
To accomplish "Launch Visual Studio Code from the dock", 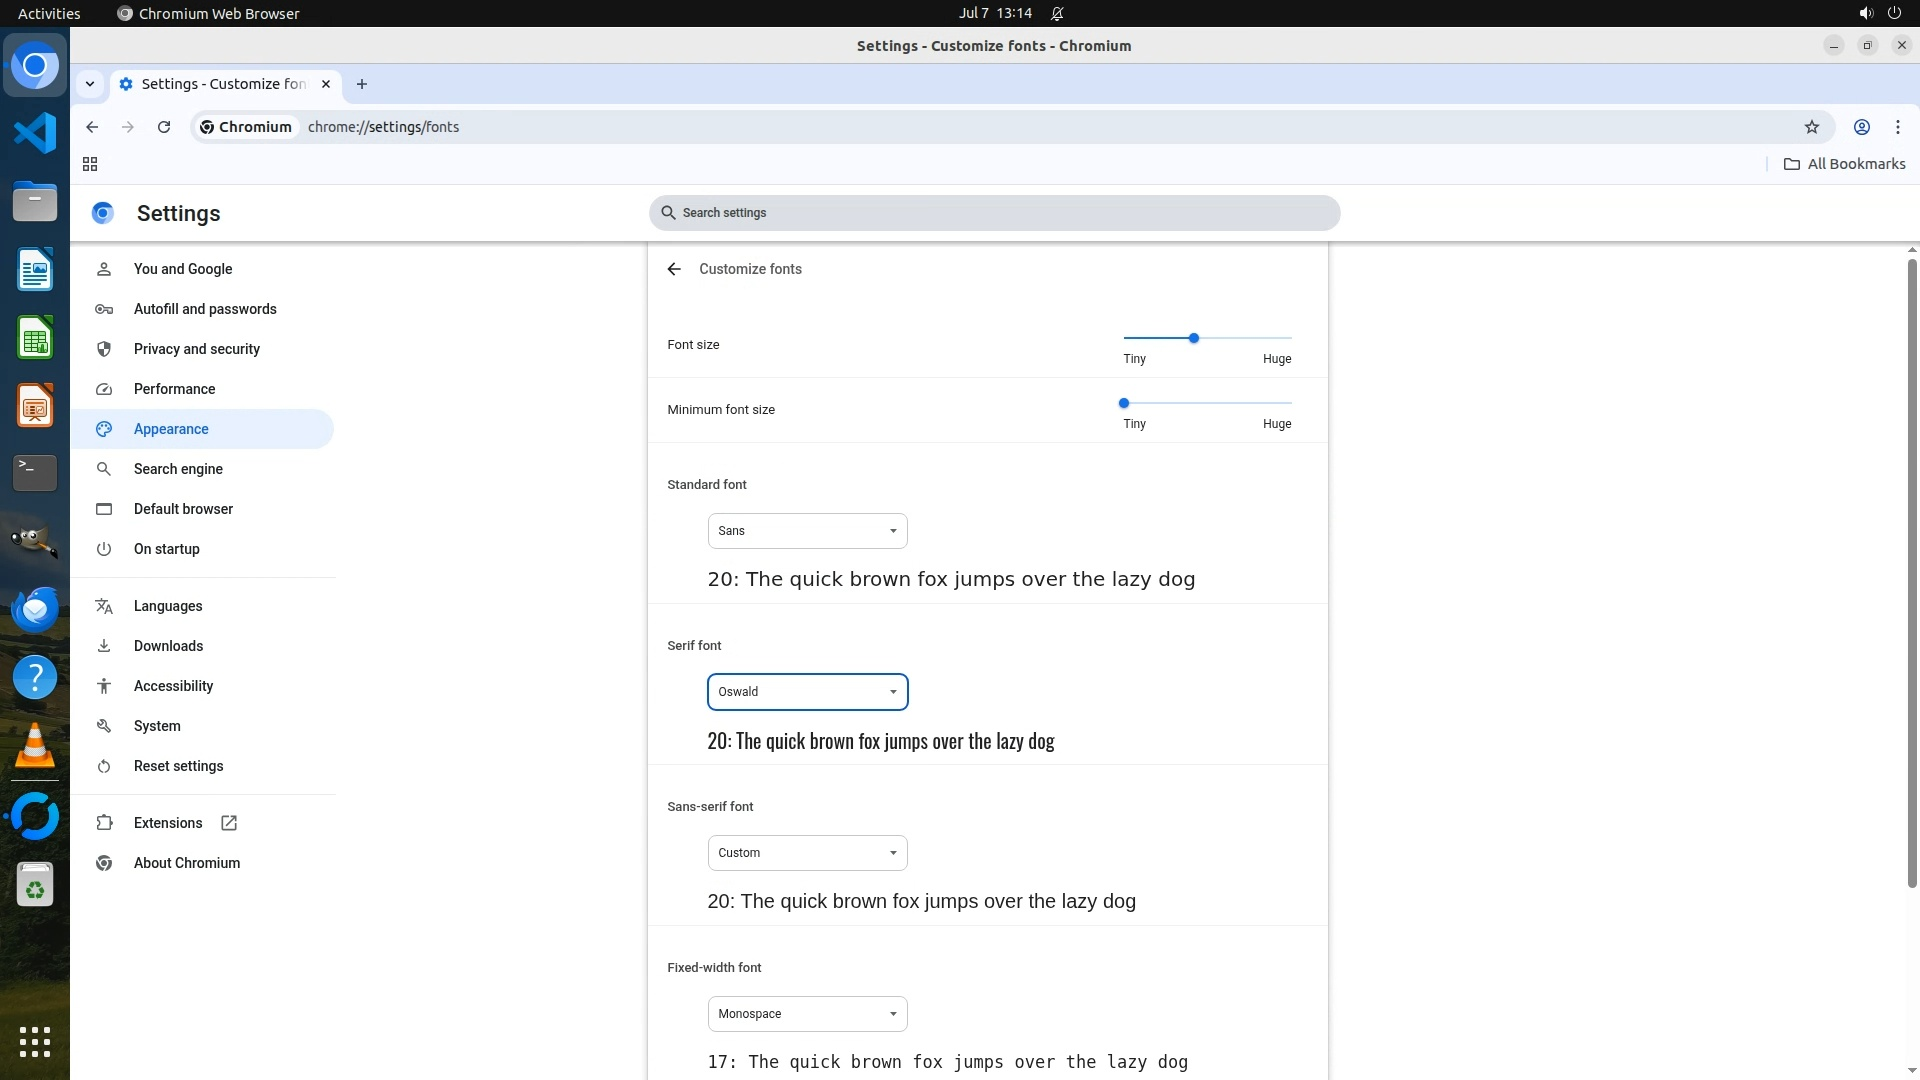I will coord(35,133).
